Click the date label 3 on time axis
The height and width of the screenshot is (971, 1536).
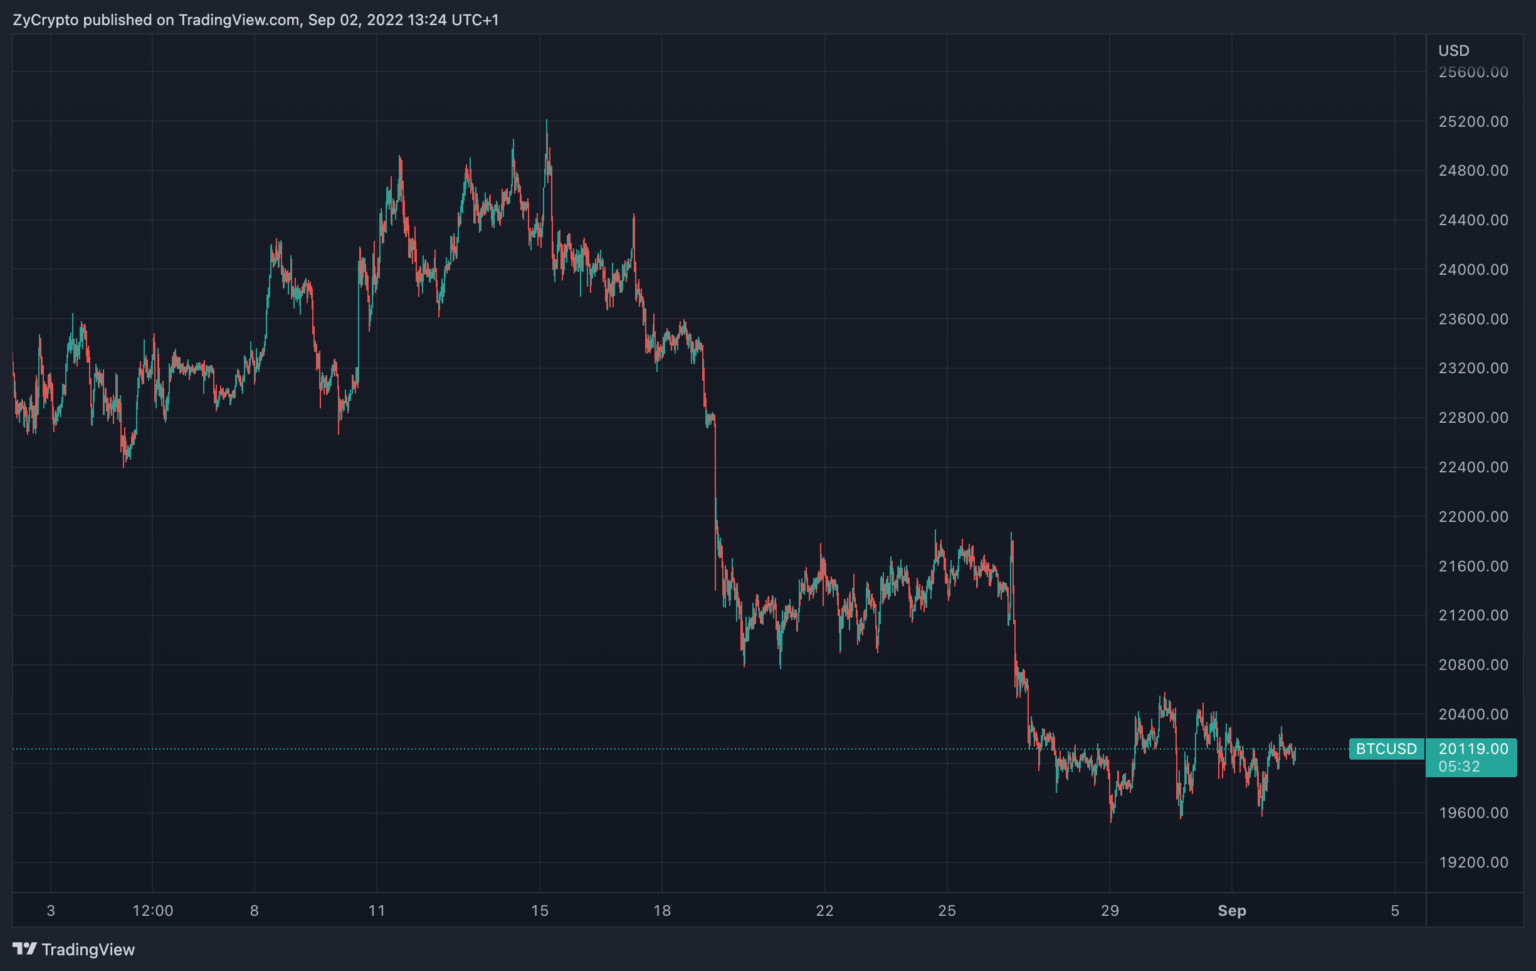coord(51,911)
